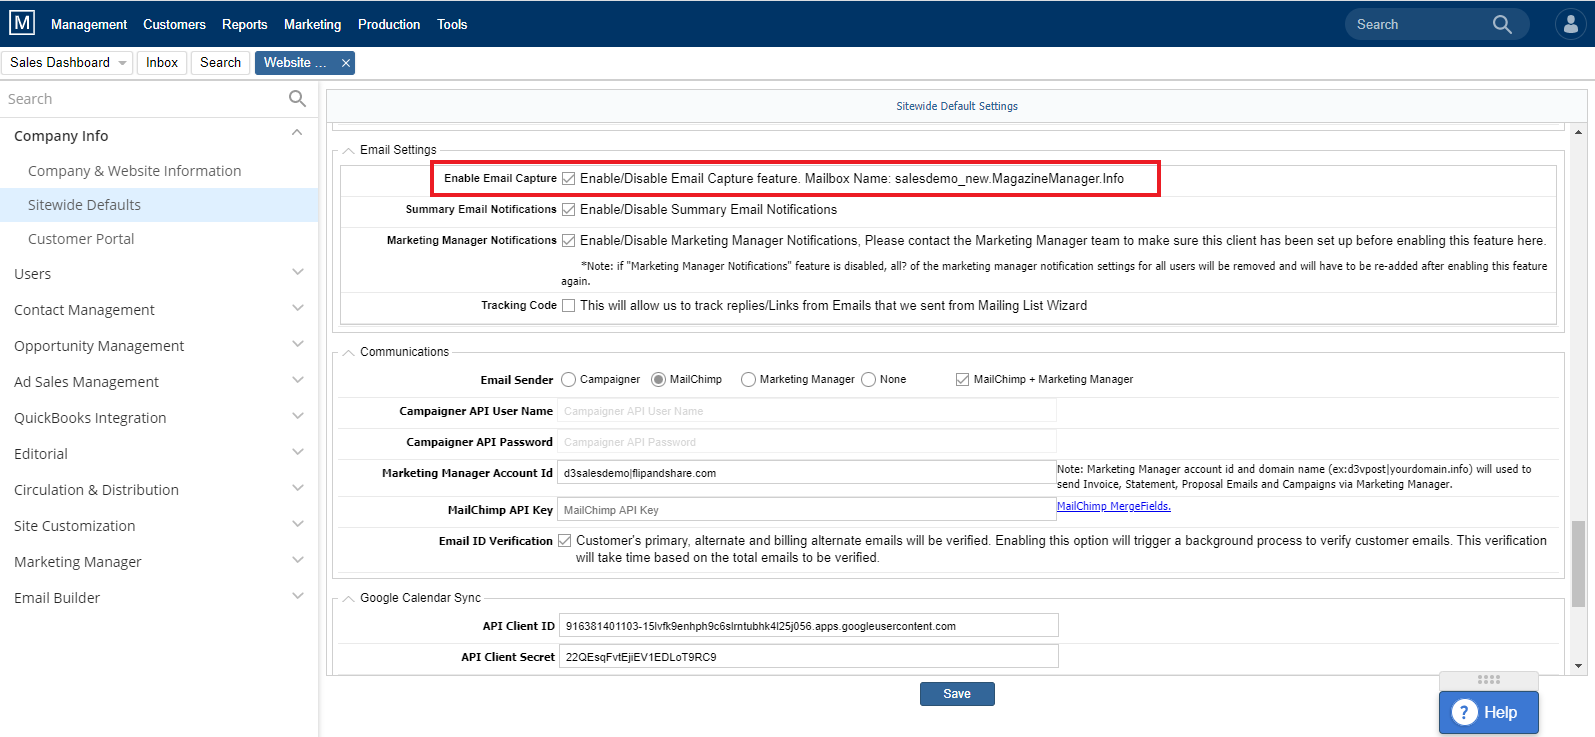Screen dimensions: 1595x737
Task: Click the Campaigner API Password field
Action: 806,442
